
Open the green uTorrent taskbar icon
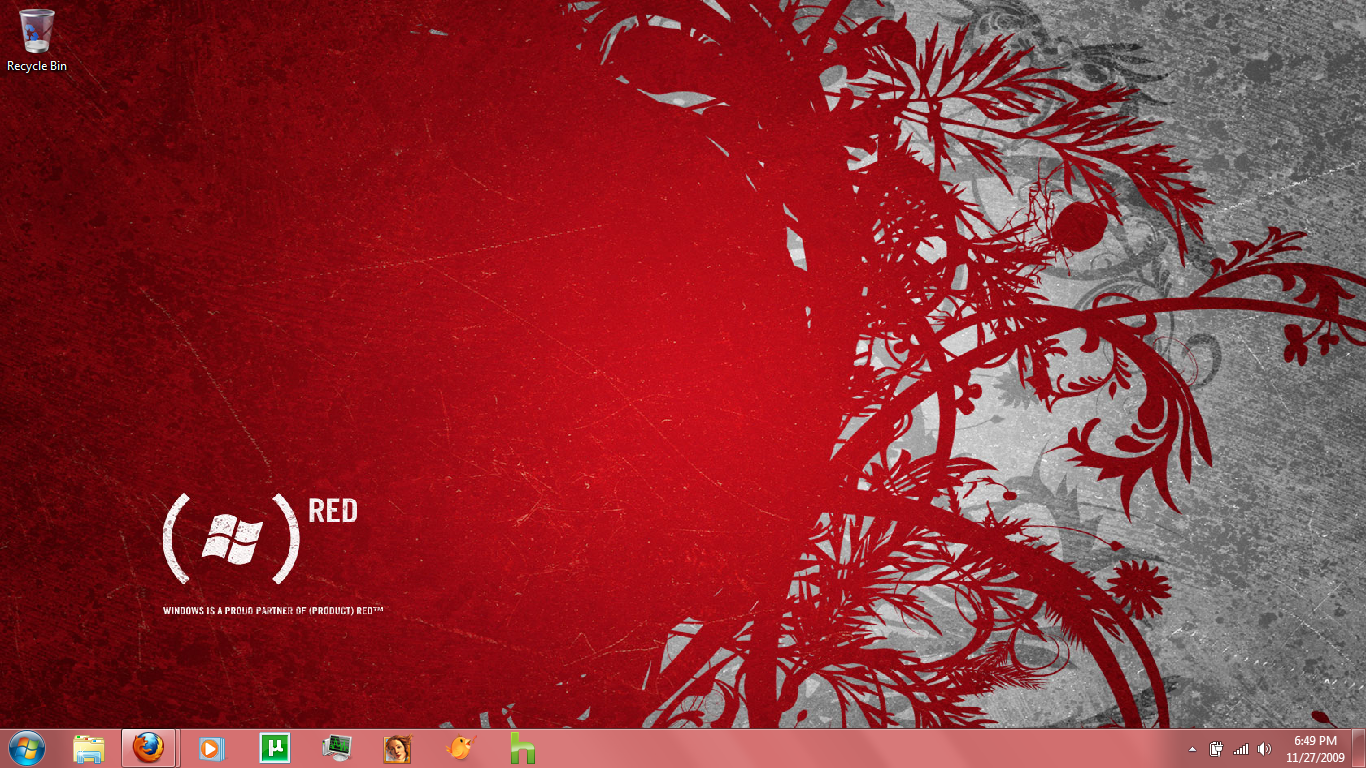(274, 748)
